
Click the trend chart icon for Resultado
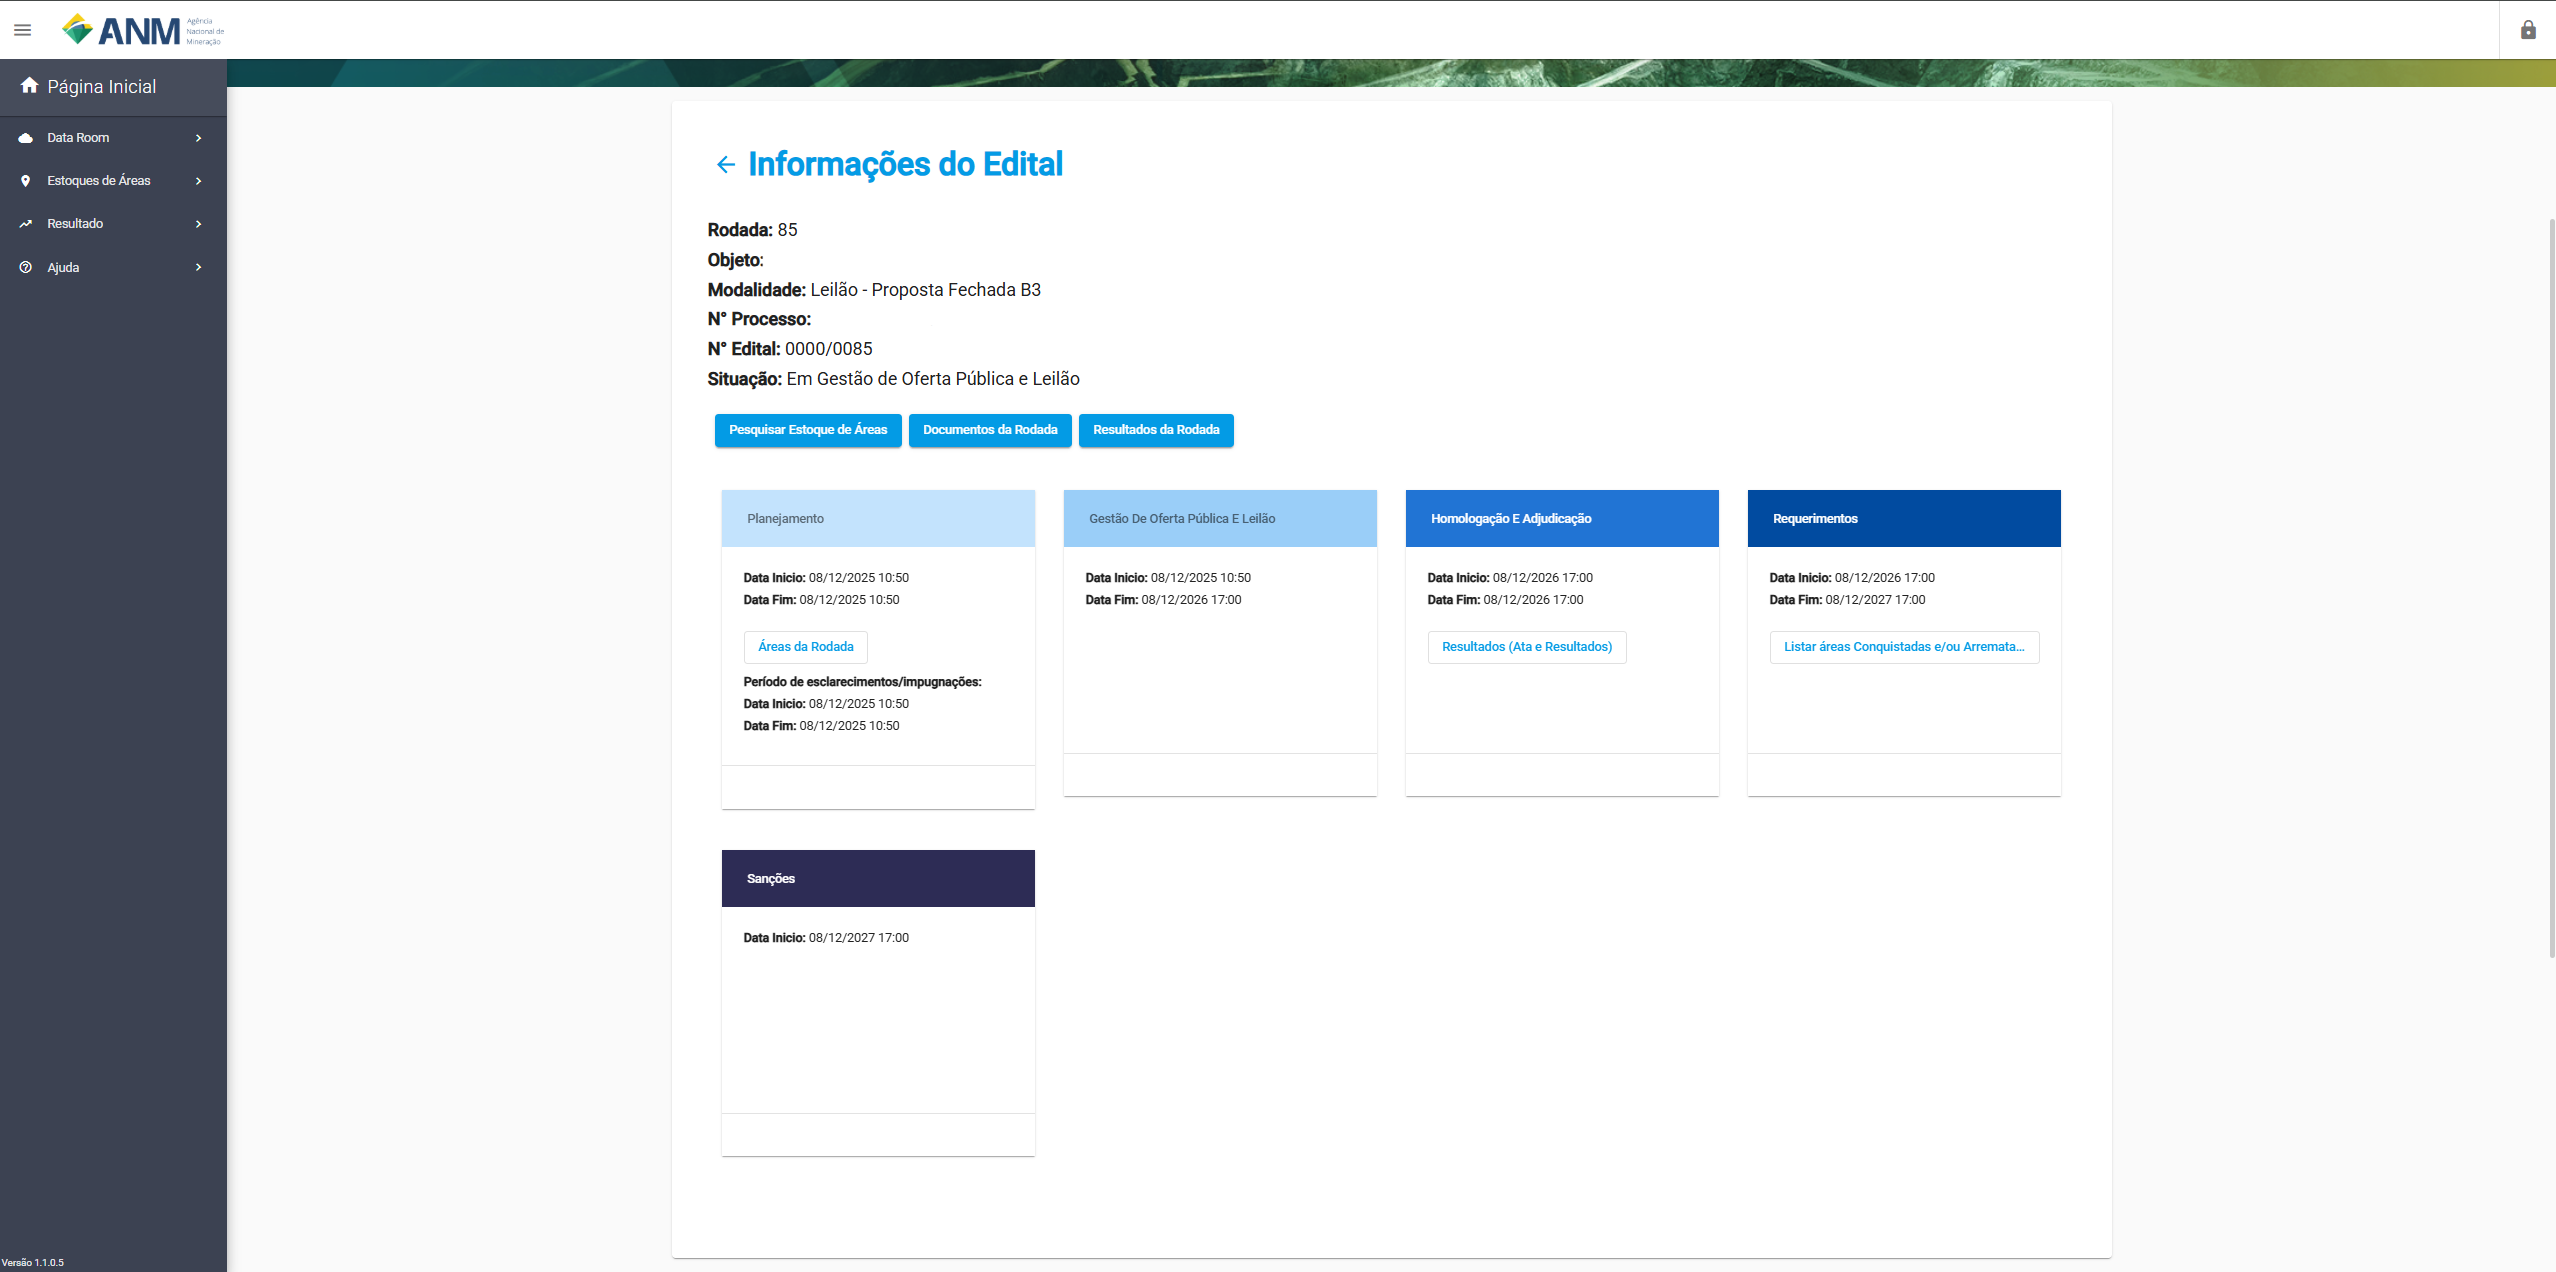tap(26, 224)
